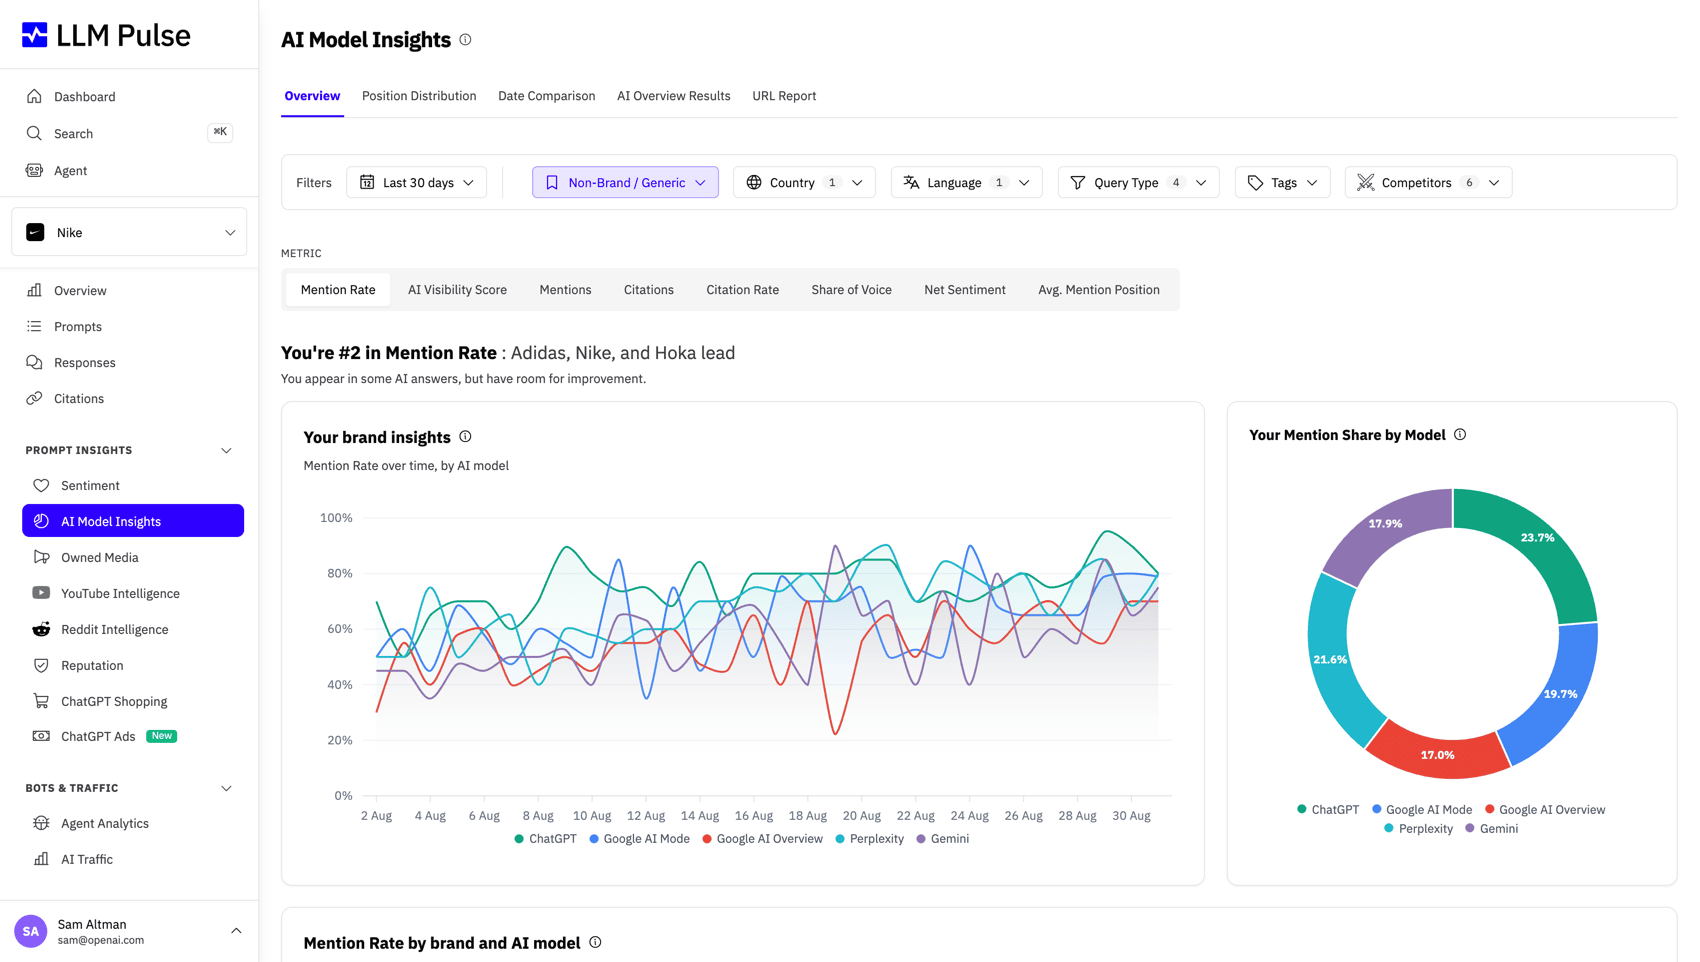Click the teal 21.6% Perplexity donut segment
Screen dimensions: 1700x962
pos(1332,660)
